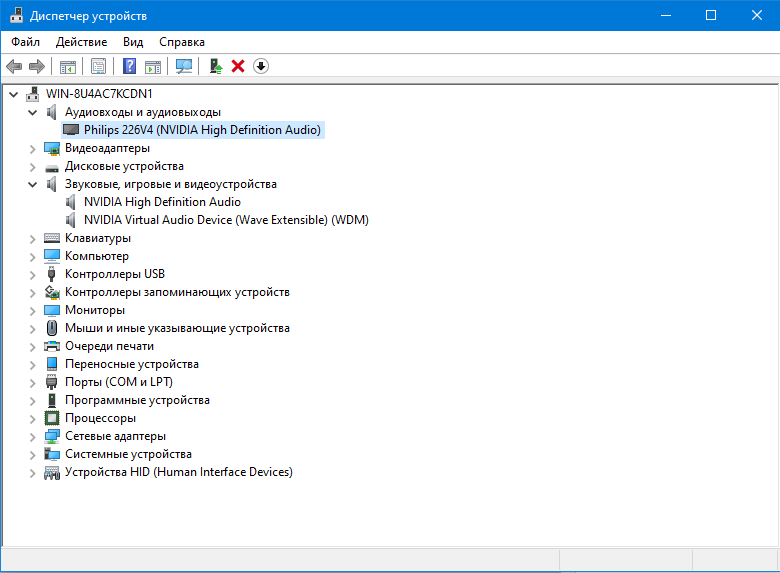Select the NVIDIA High Definition Audio device
Image resolution: width=780 pixels, height=573 pixels.
(x=162, y=202)
